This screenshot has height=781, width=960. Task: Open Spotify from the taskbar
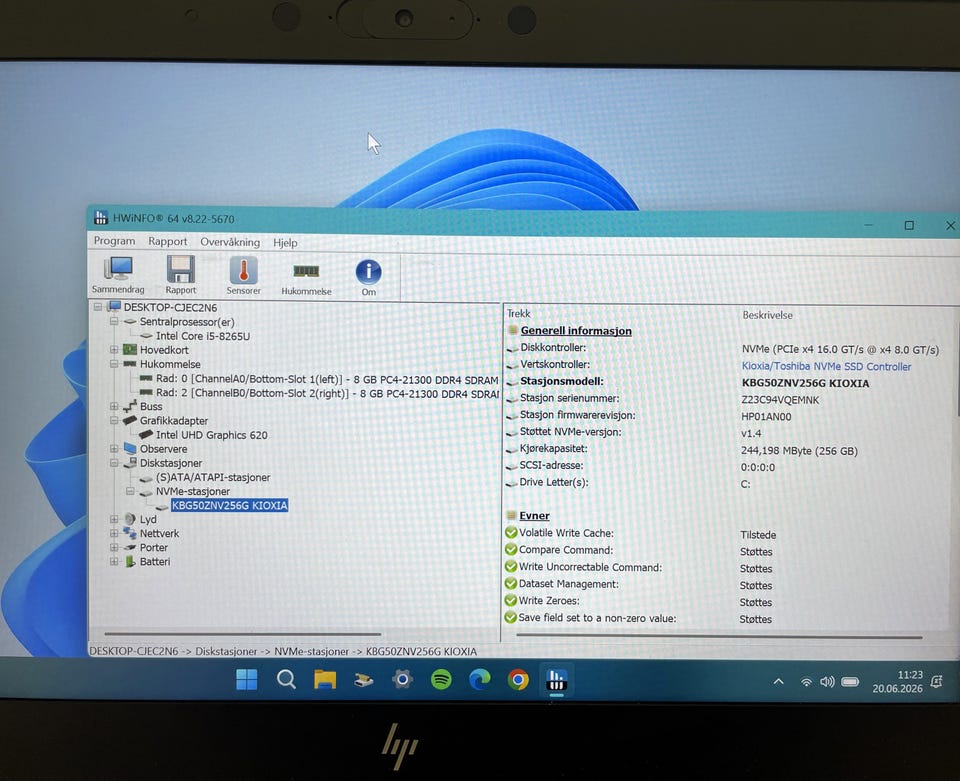pos(441,679)
